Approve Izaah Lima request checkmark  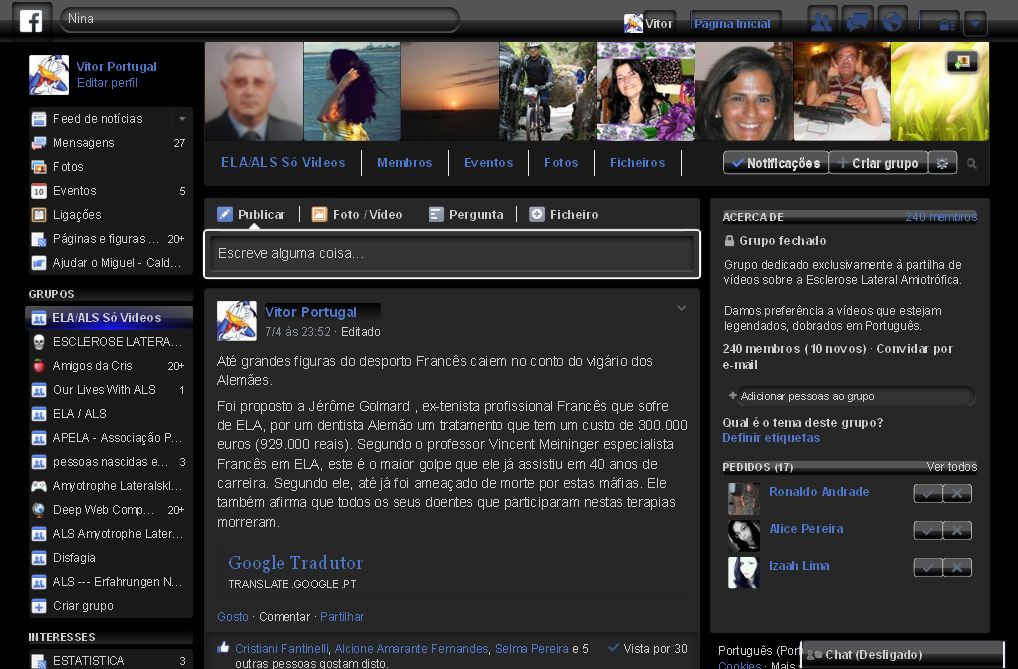[x=928, y=568]
